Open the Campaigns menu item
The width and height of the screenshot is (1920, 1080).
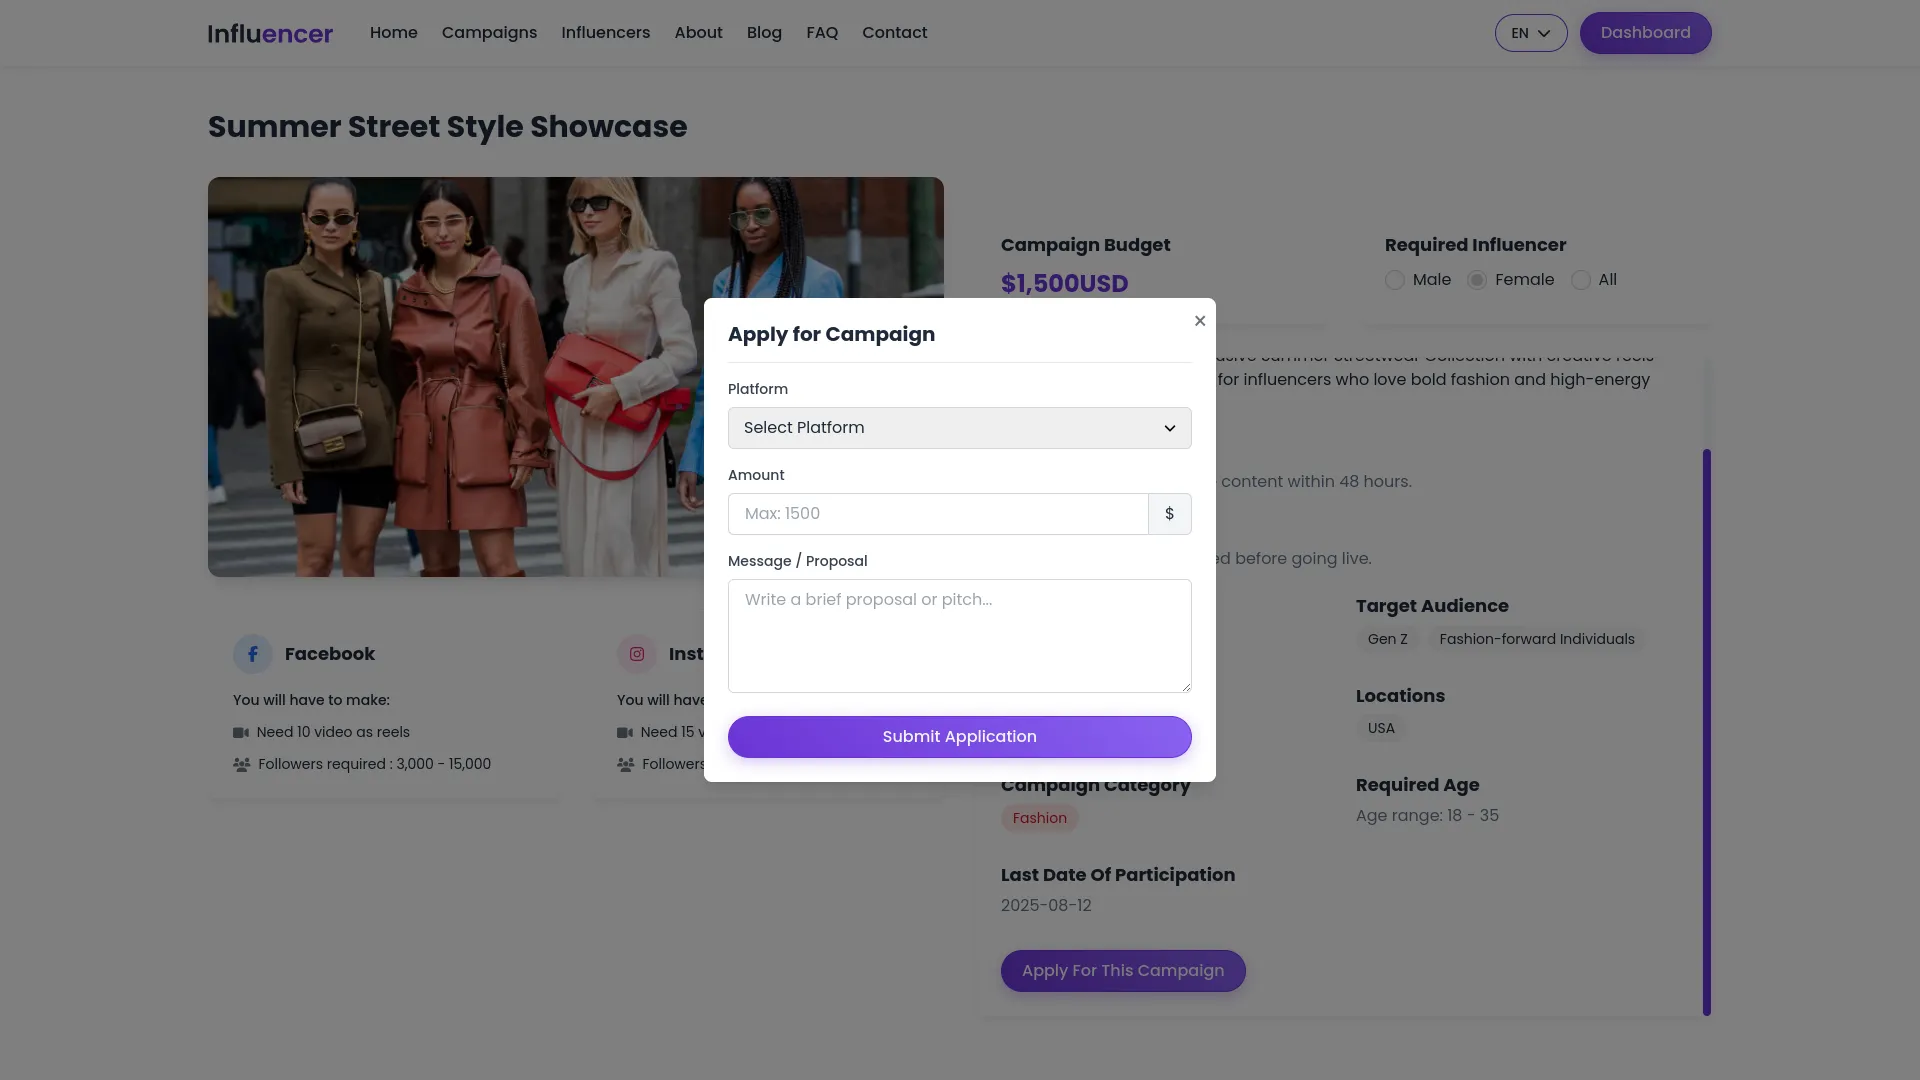[x=489, y=33]
